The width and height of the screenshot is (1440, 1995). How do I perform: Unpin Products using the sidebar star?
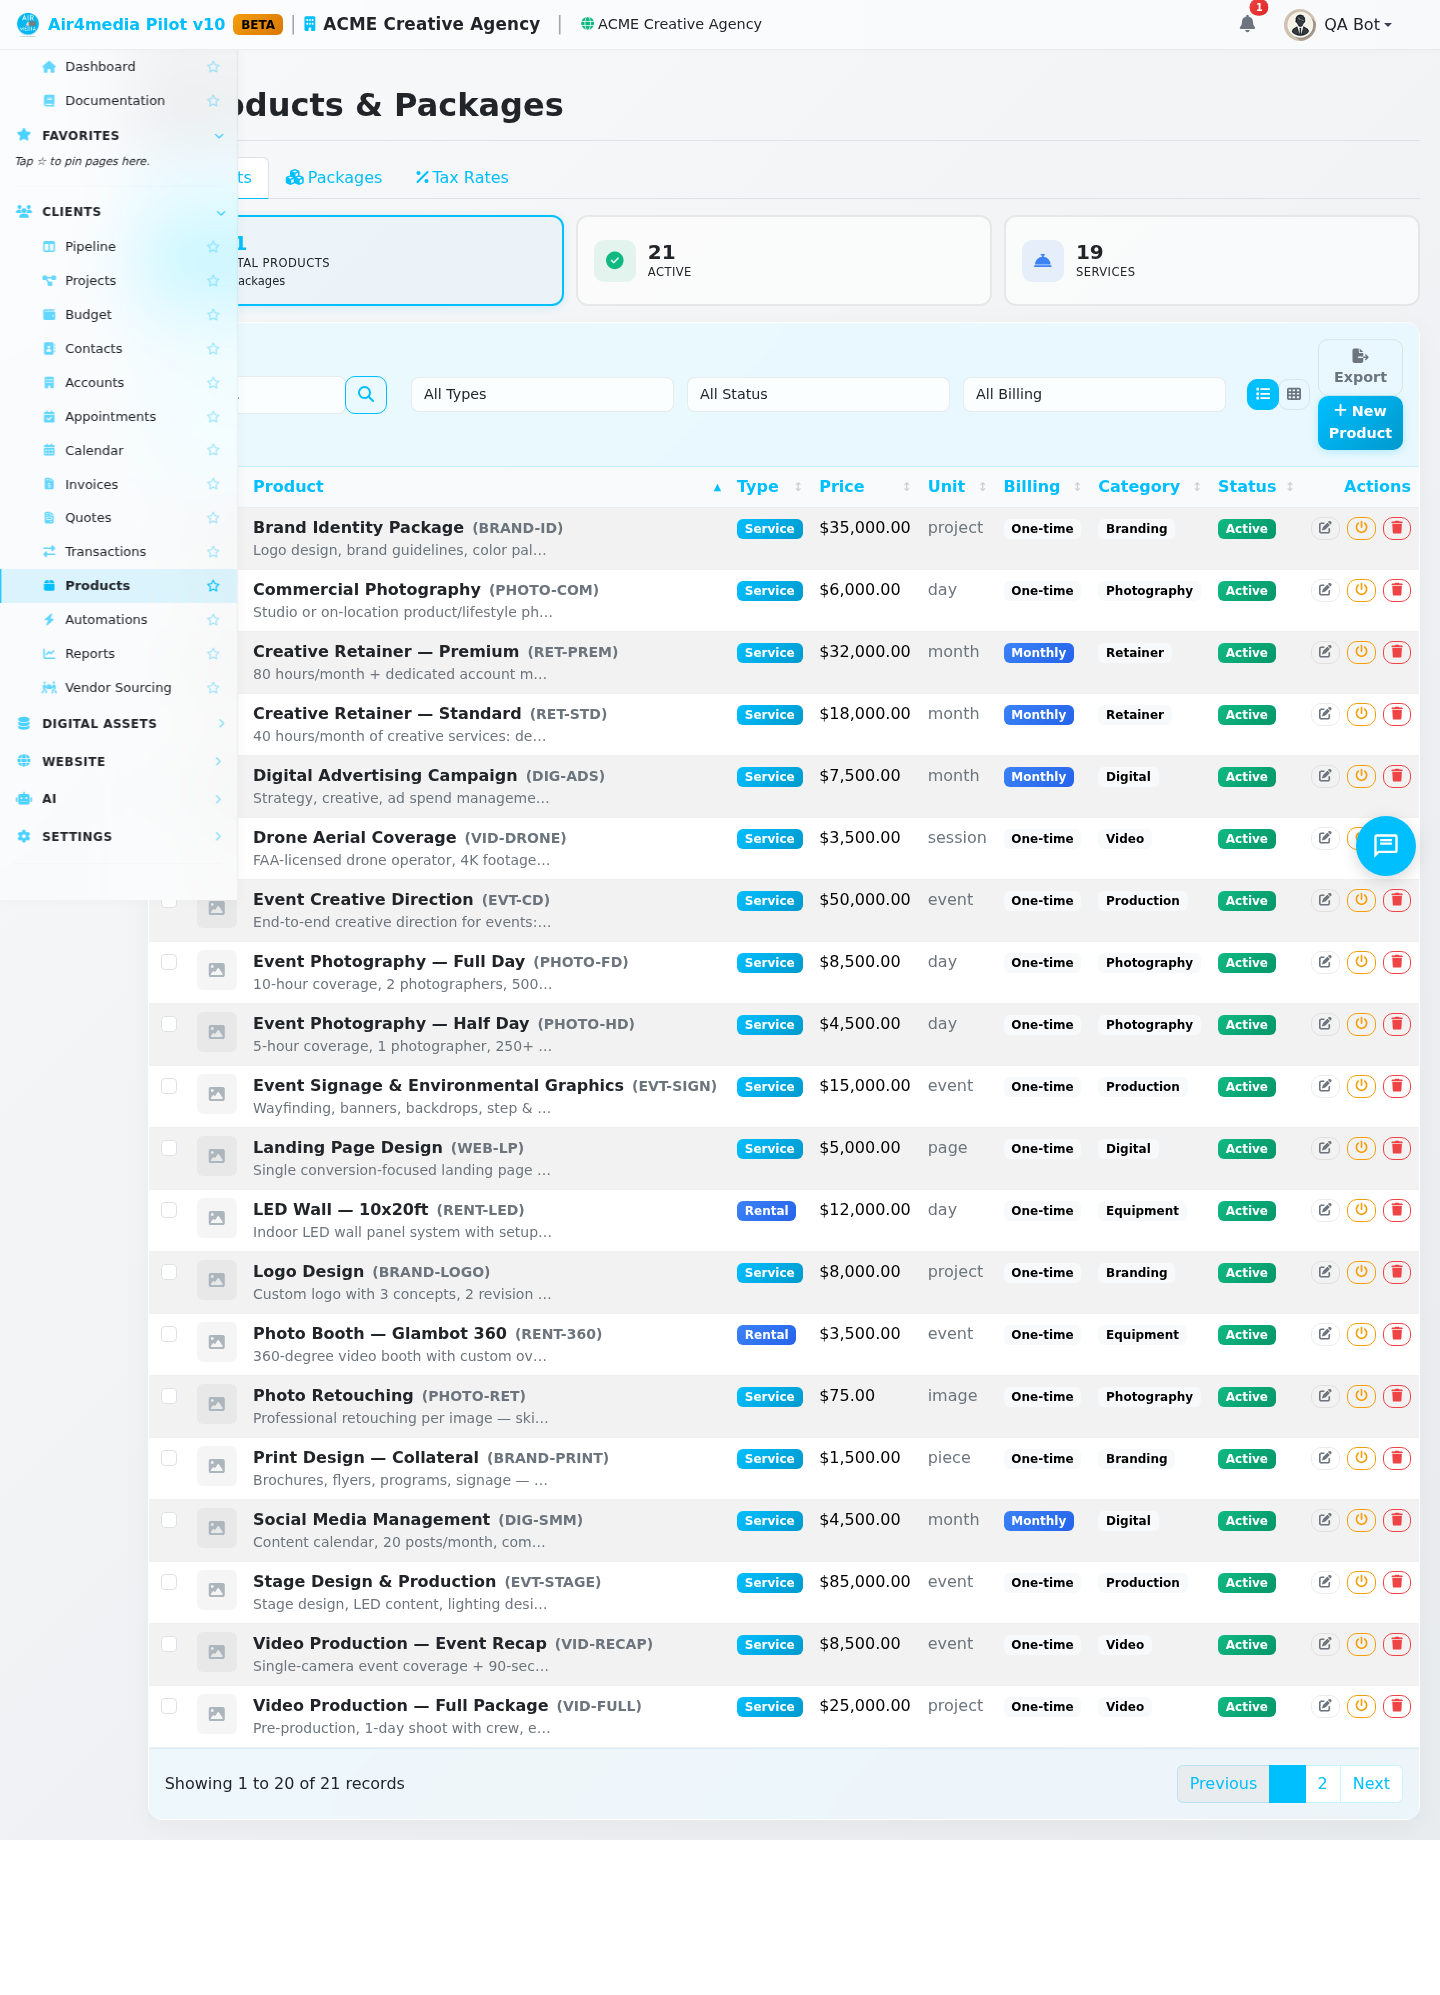213,586
